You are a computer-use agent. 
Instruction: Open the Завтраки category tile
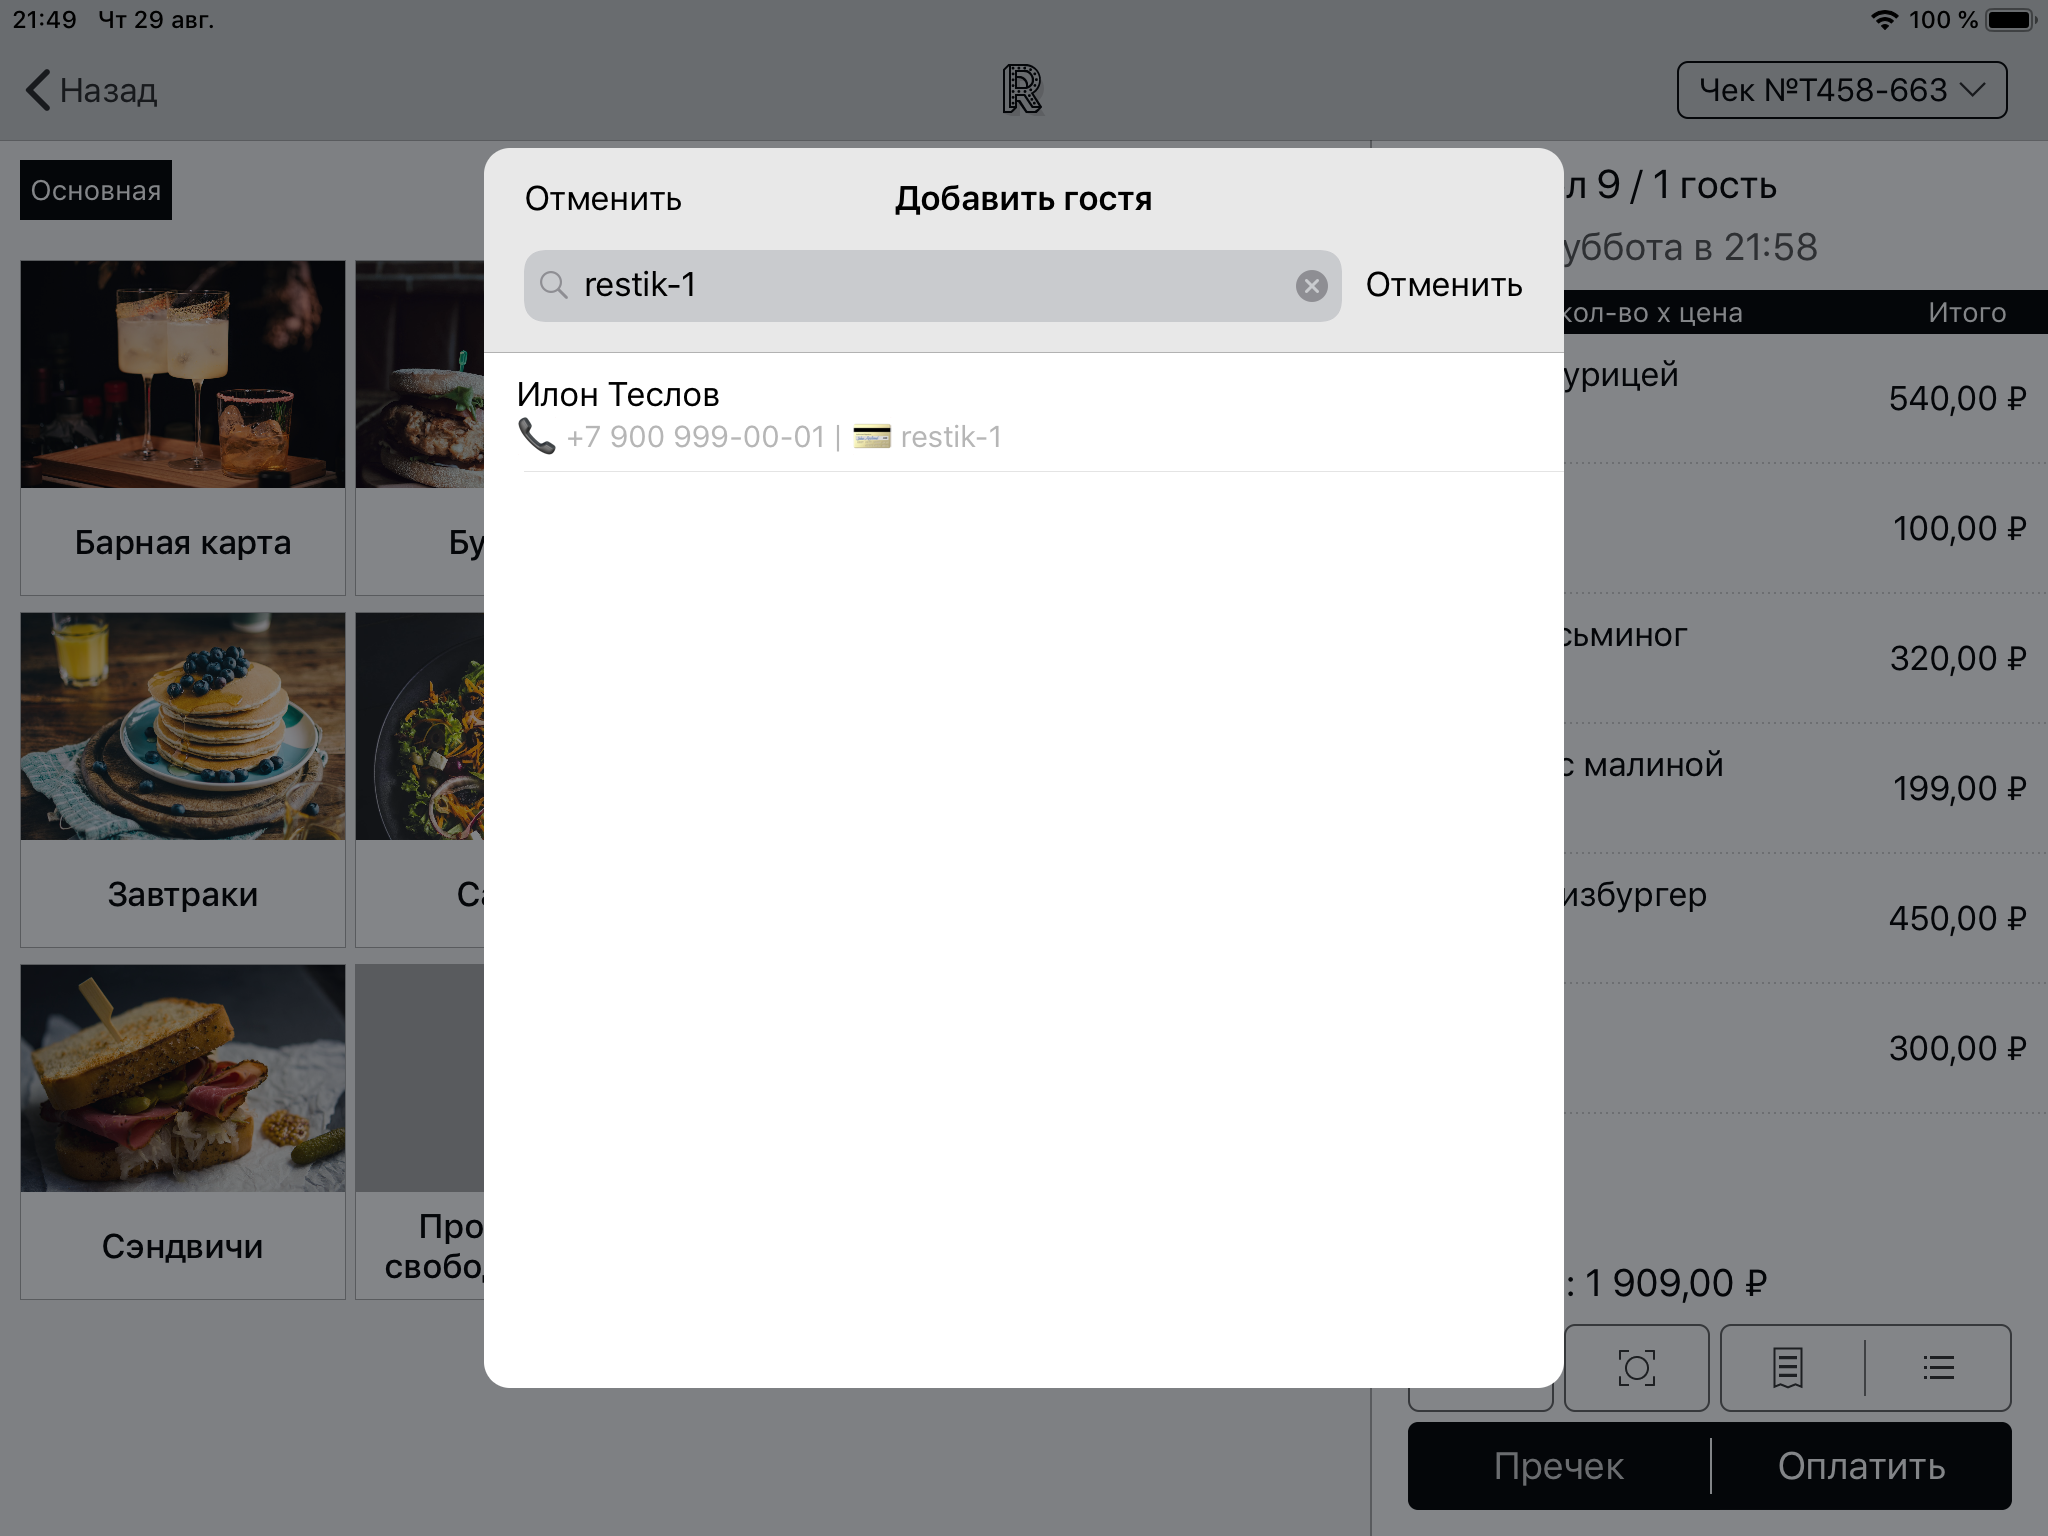pyautogui.click(x=183, y=780)
